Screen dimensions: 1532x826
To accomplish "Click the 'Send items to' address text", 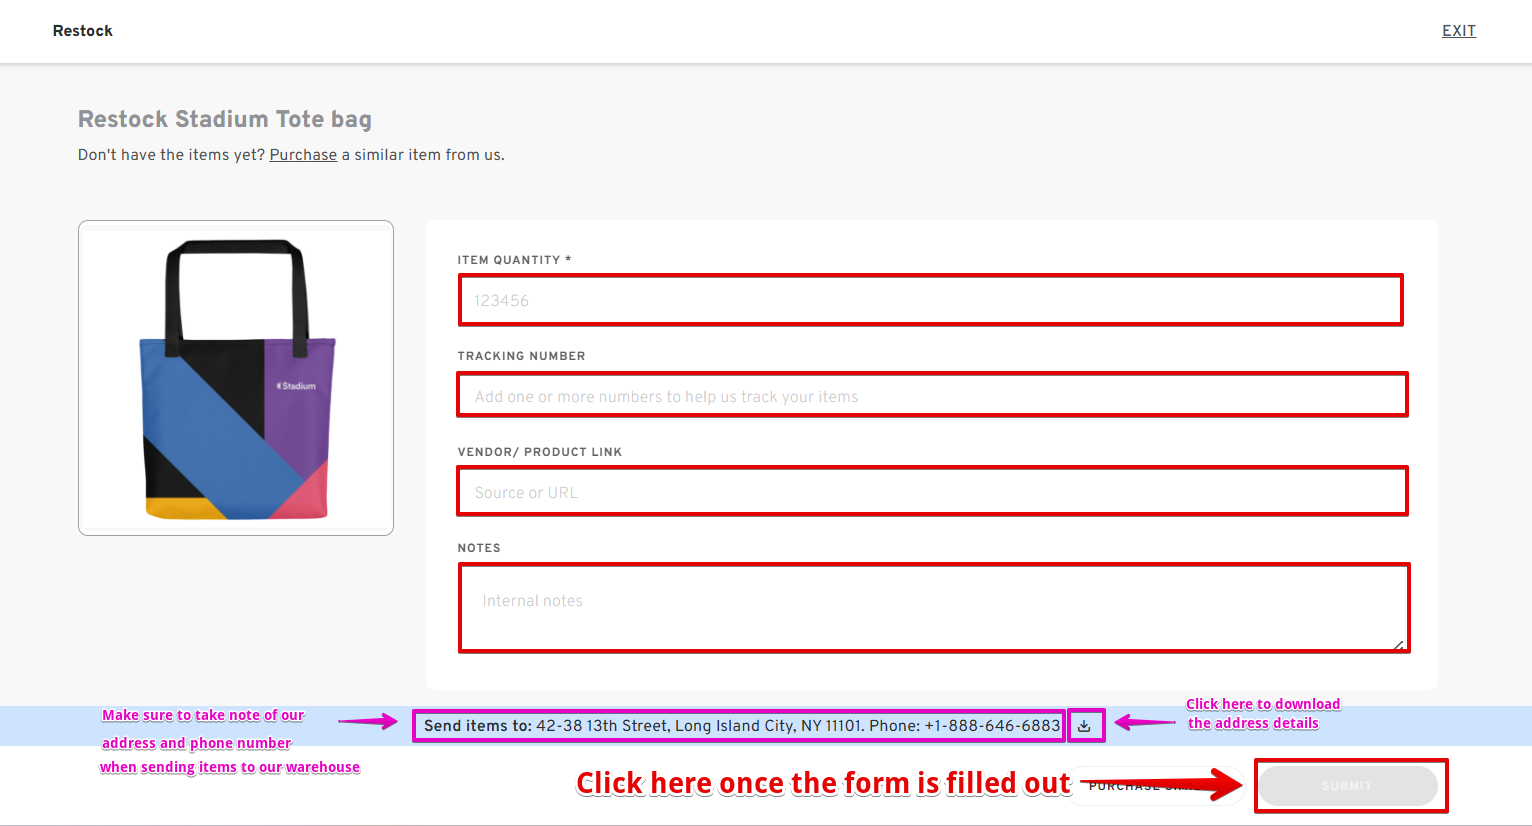I will pos(740,726).
